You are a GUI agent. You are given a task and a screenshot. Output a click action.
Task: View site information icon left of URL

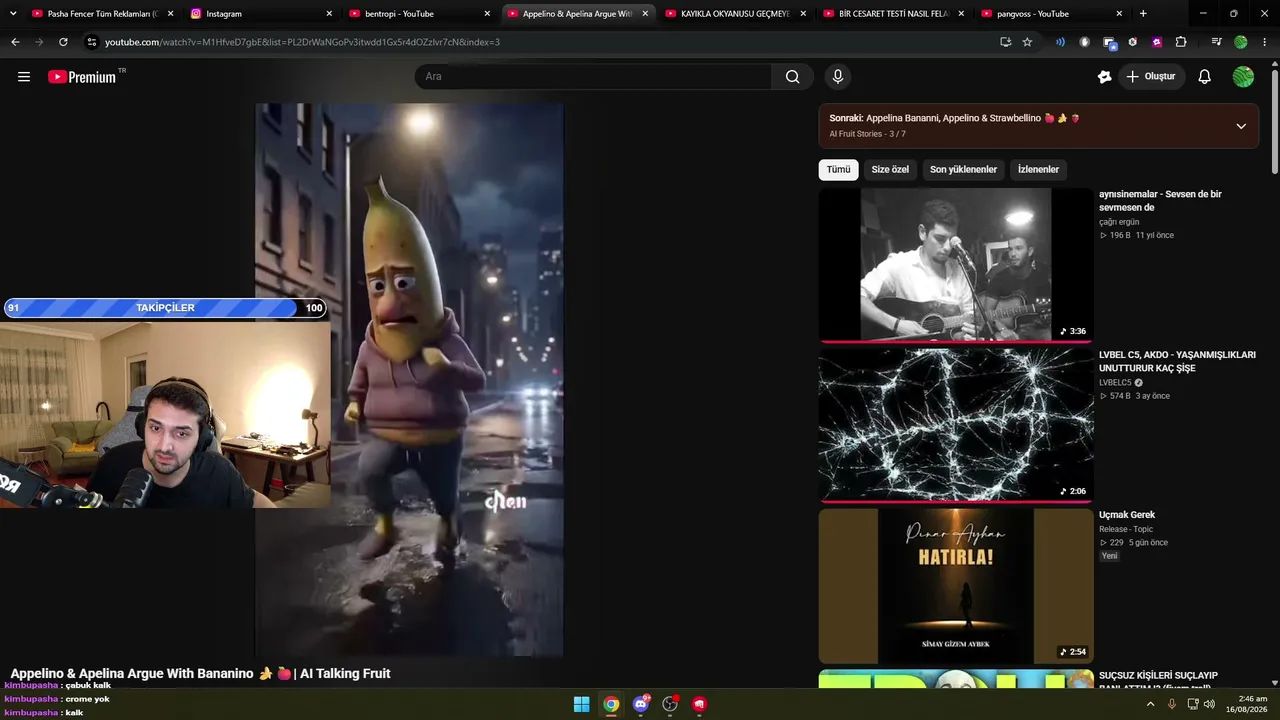point(92,42)
